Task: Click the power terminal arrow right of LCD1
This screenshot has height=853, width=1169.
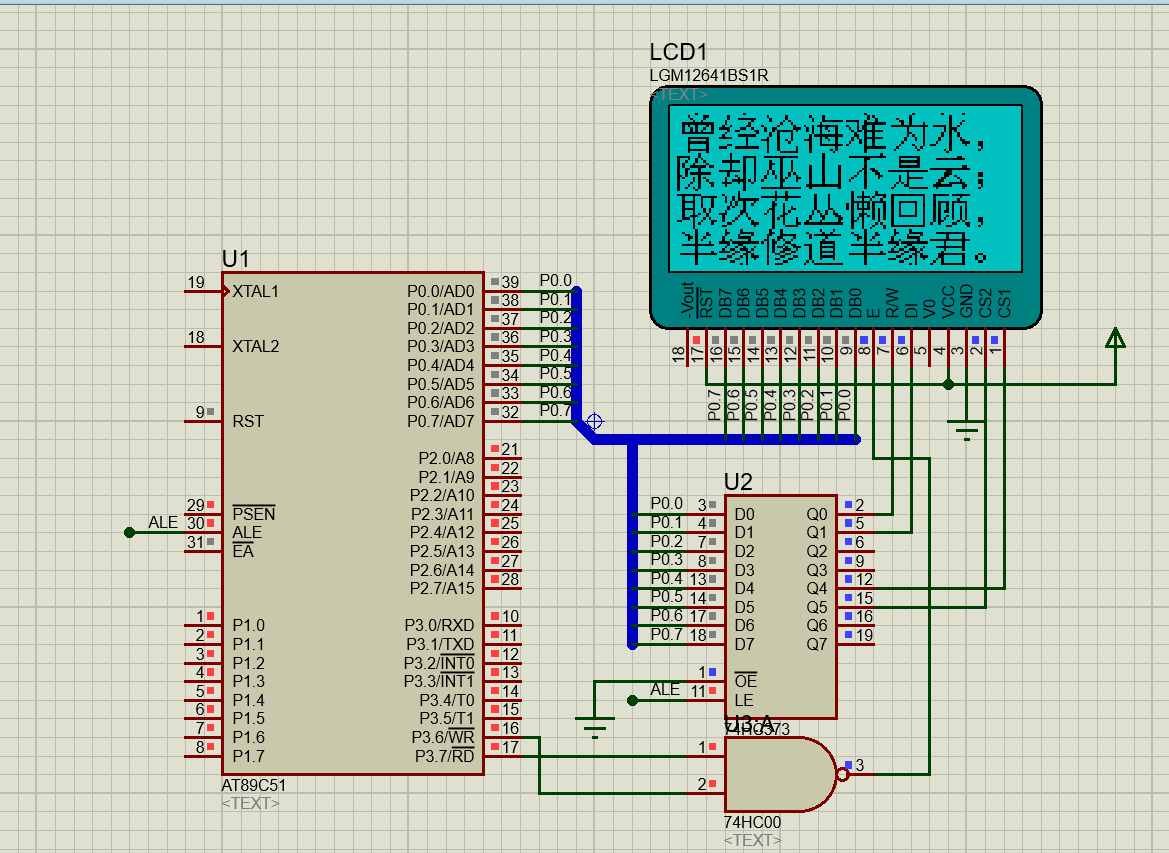Action: click(1115, 339)
